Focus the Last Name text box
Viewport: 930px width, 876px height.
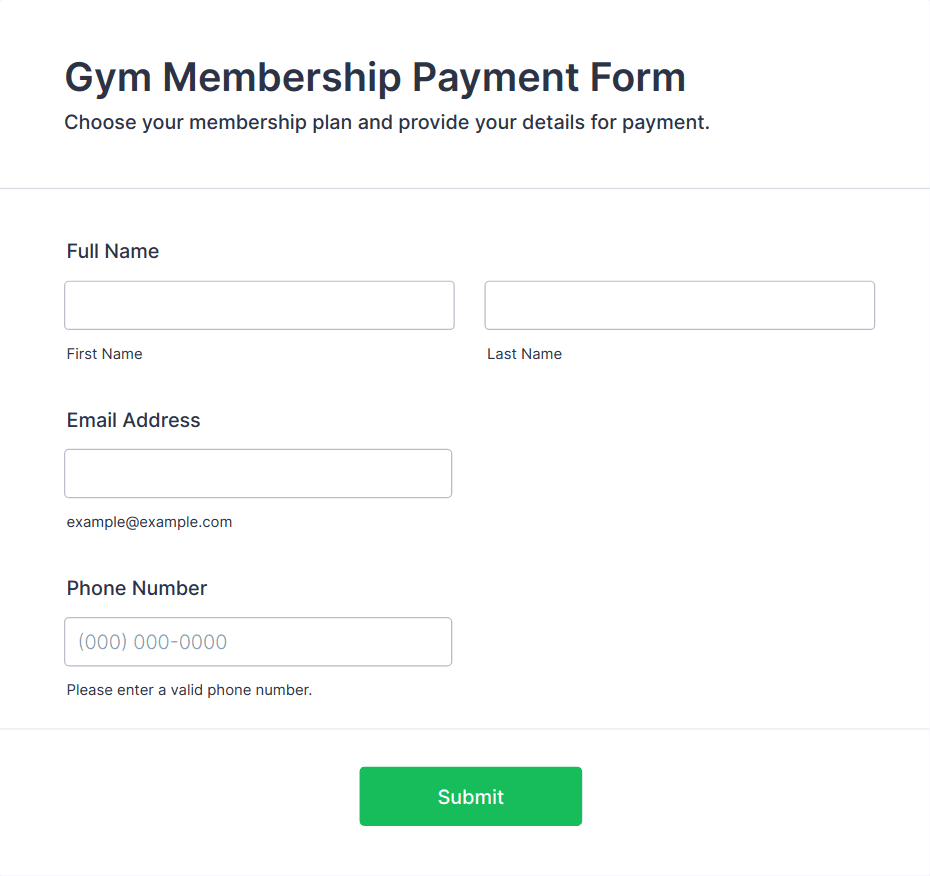point(679,305)
